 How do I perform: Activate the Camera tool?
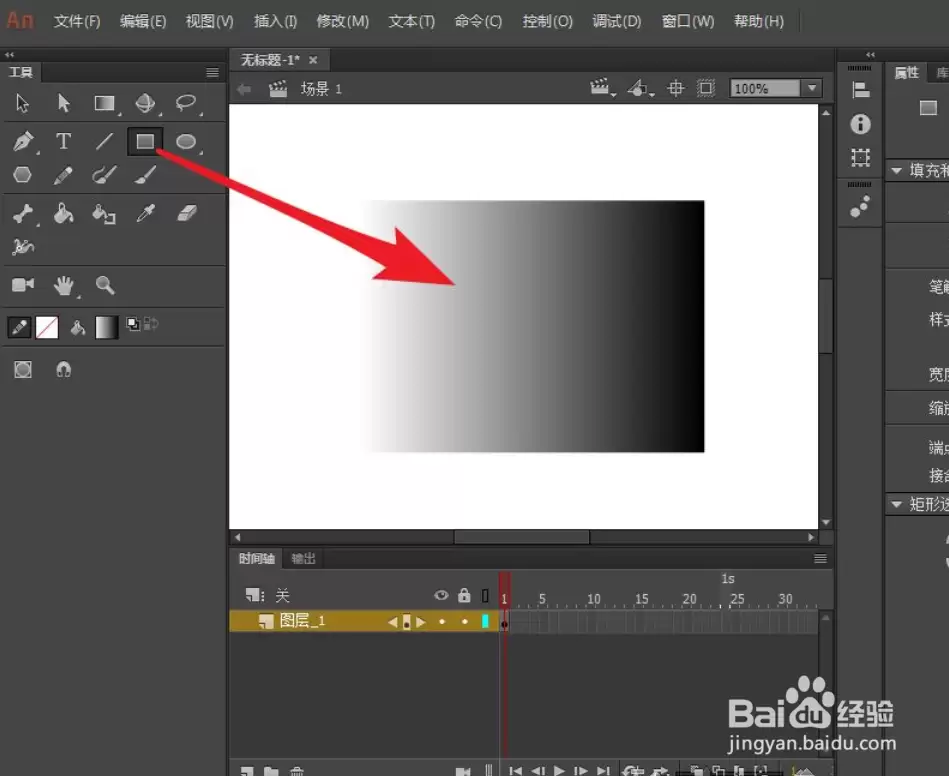pyautogui.click(x=23, y=284)
